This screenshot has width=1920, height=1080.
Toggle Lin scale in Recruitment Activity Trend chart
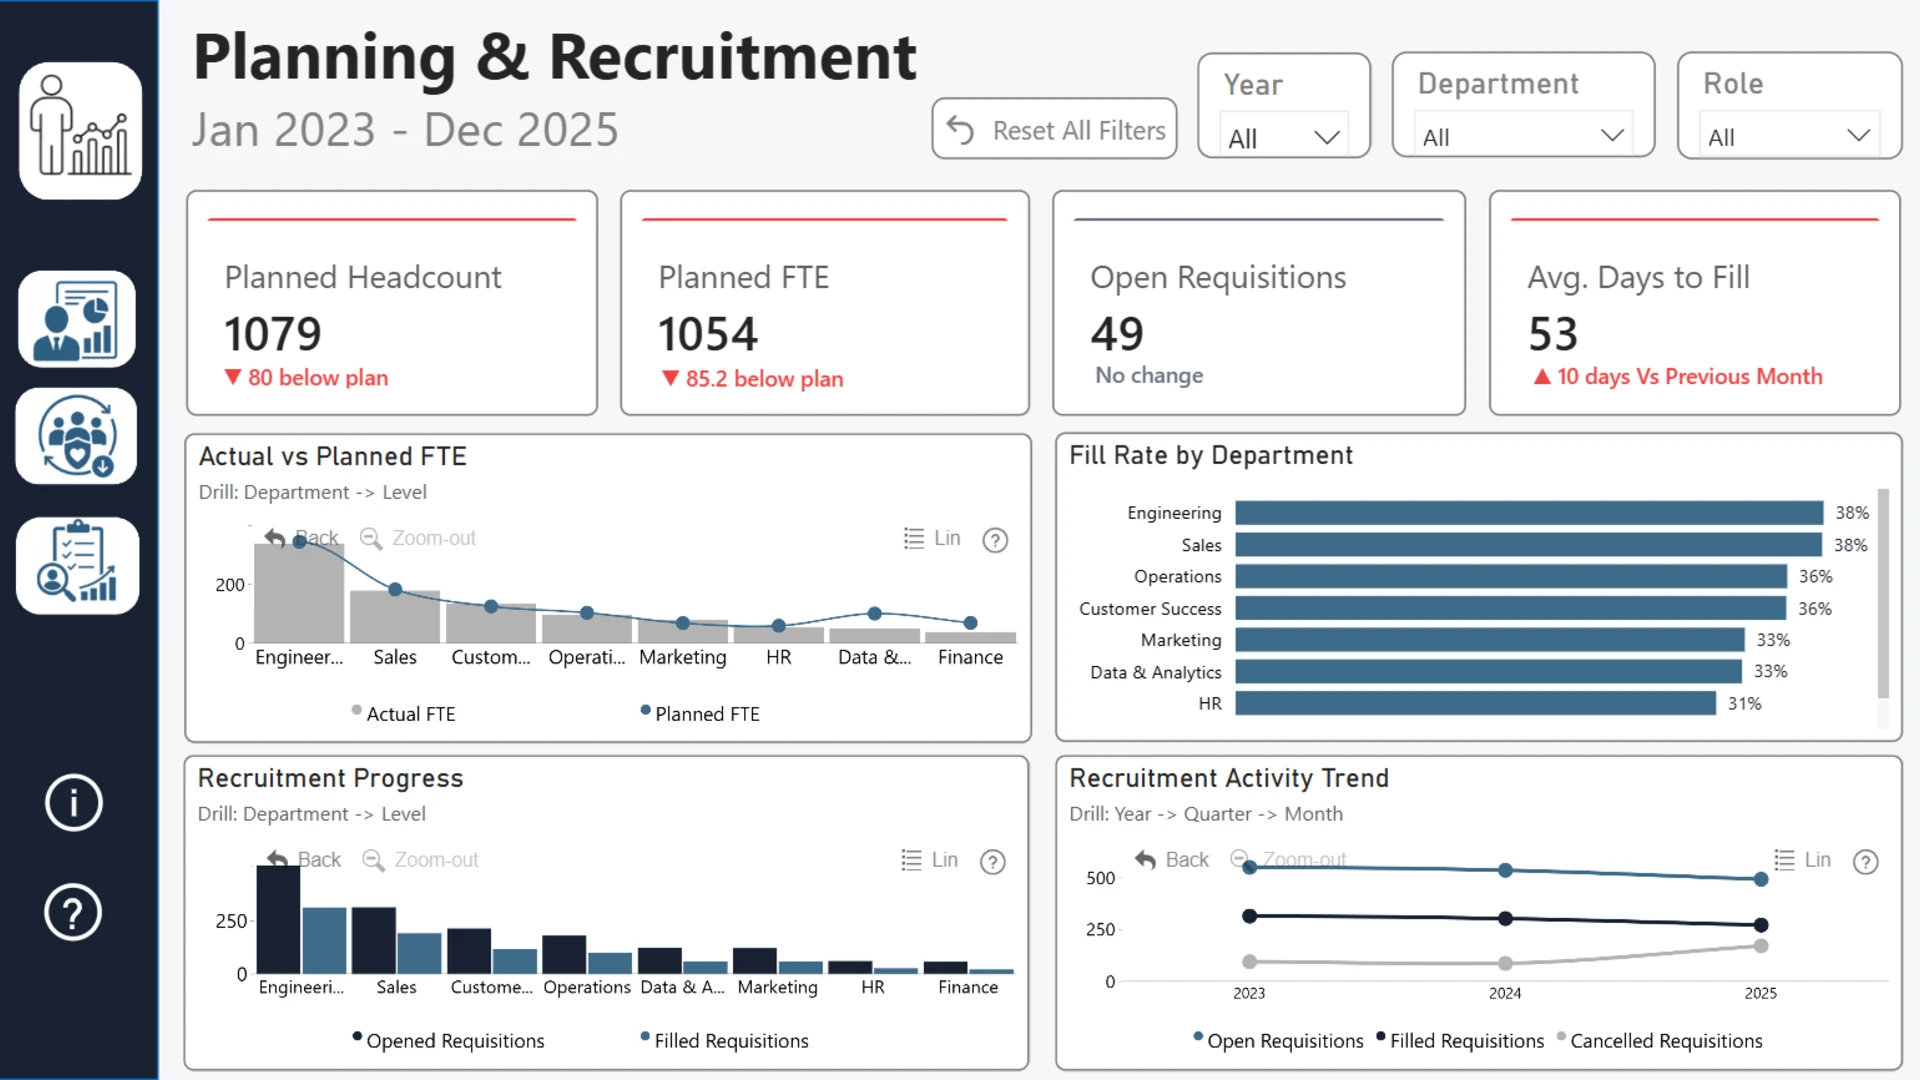[x=1803, y=860]
